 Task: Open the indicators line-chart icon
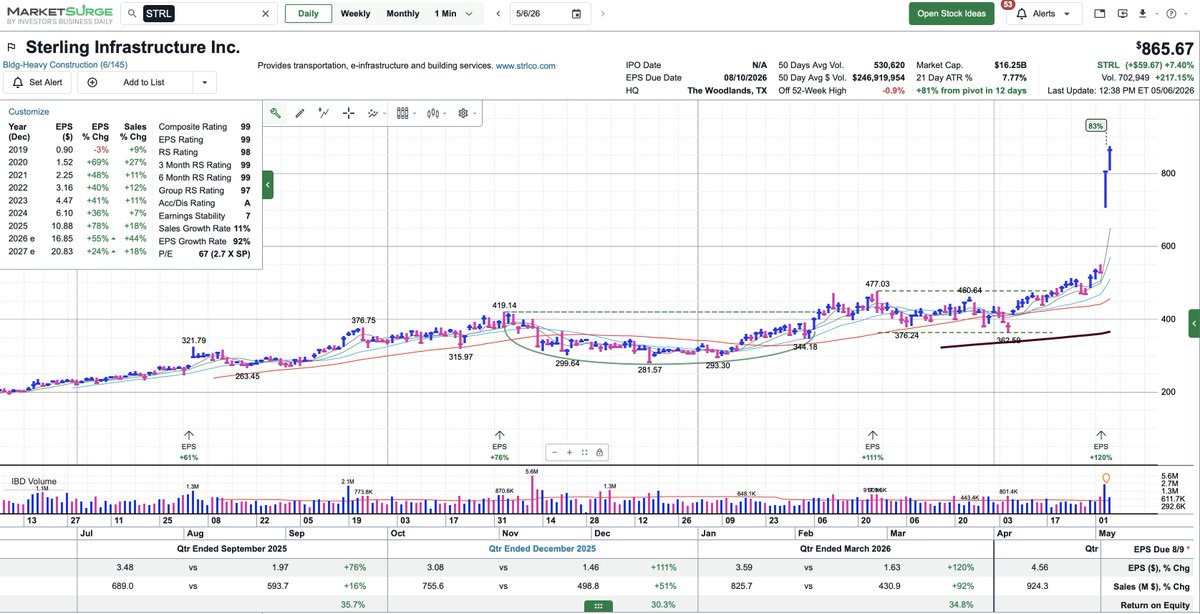[372, 113]
